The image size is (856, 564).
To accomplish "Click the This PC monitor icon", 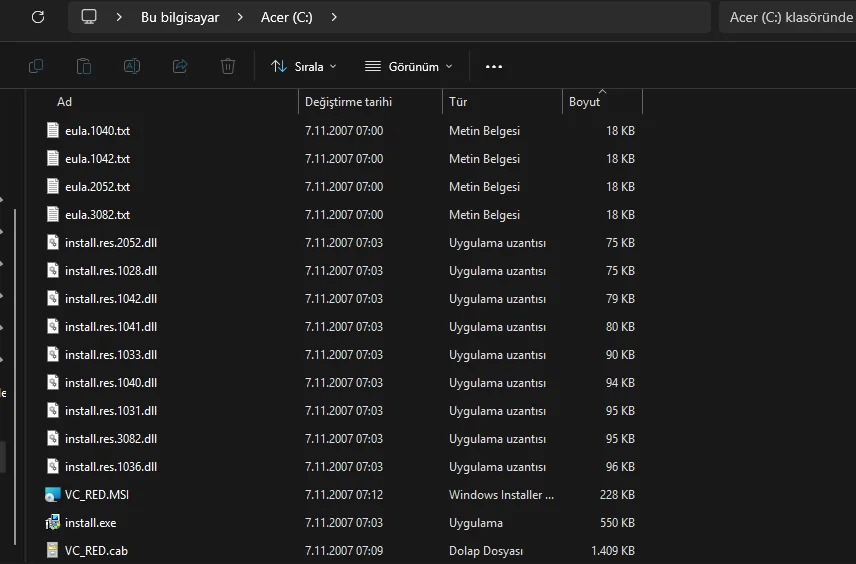I will coord(89,17).
